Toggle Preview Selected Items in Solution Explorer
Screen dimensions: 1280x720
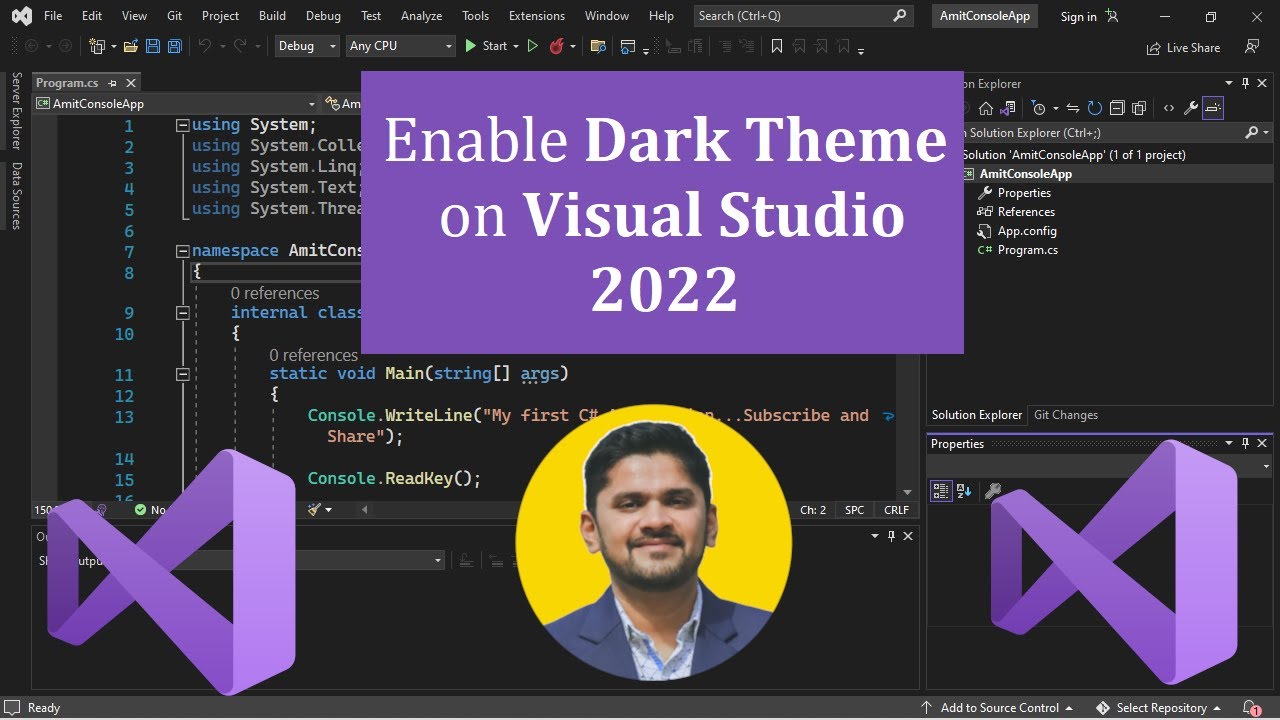[1213, 108]
